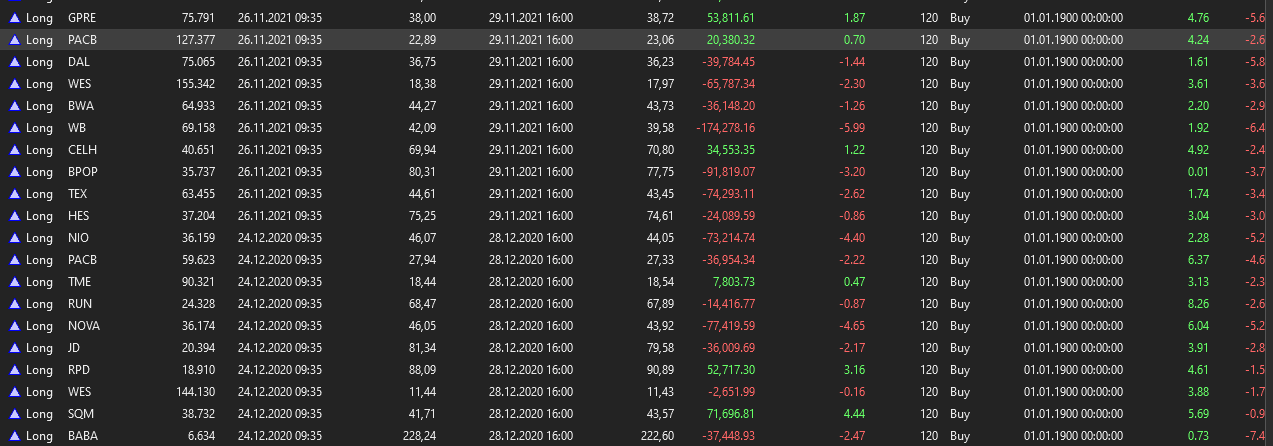Select the TEX quantity 63.455
The image size is (1273, 446).
(x=198, y=194)
